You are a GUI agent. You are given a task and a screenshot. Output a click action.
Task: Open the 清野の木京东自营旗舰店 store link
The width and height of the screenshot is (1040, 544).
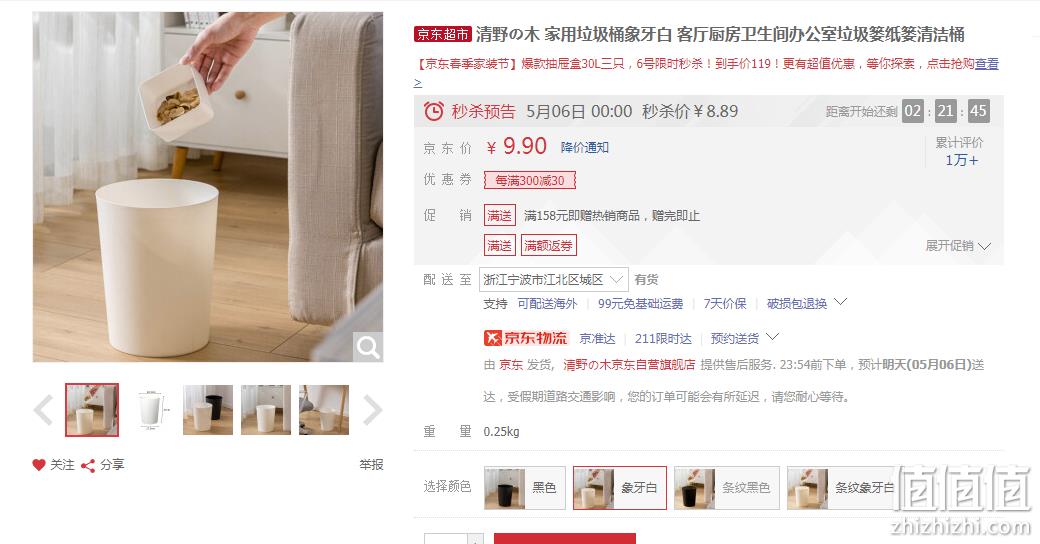pyautogui.click(x=629, y=364)
